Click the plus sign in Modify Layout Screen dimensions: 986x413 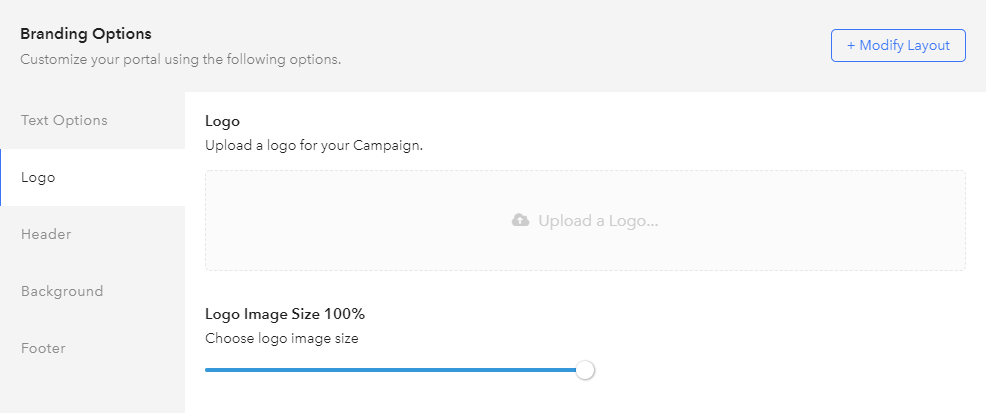pos(851,45)
